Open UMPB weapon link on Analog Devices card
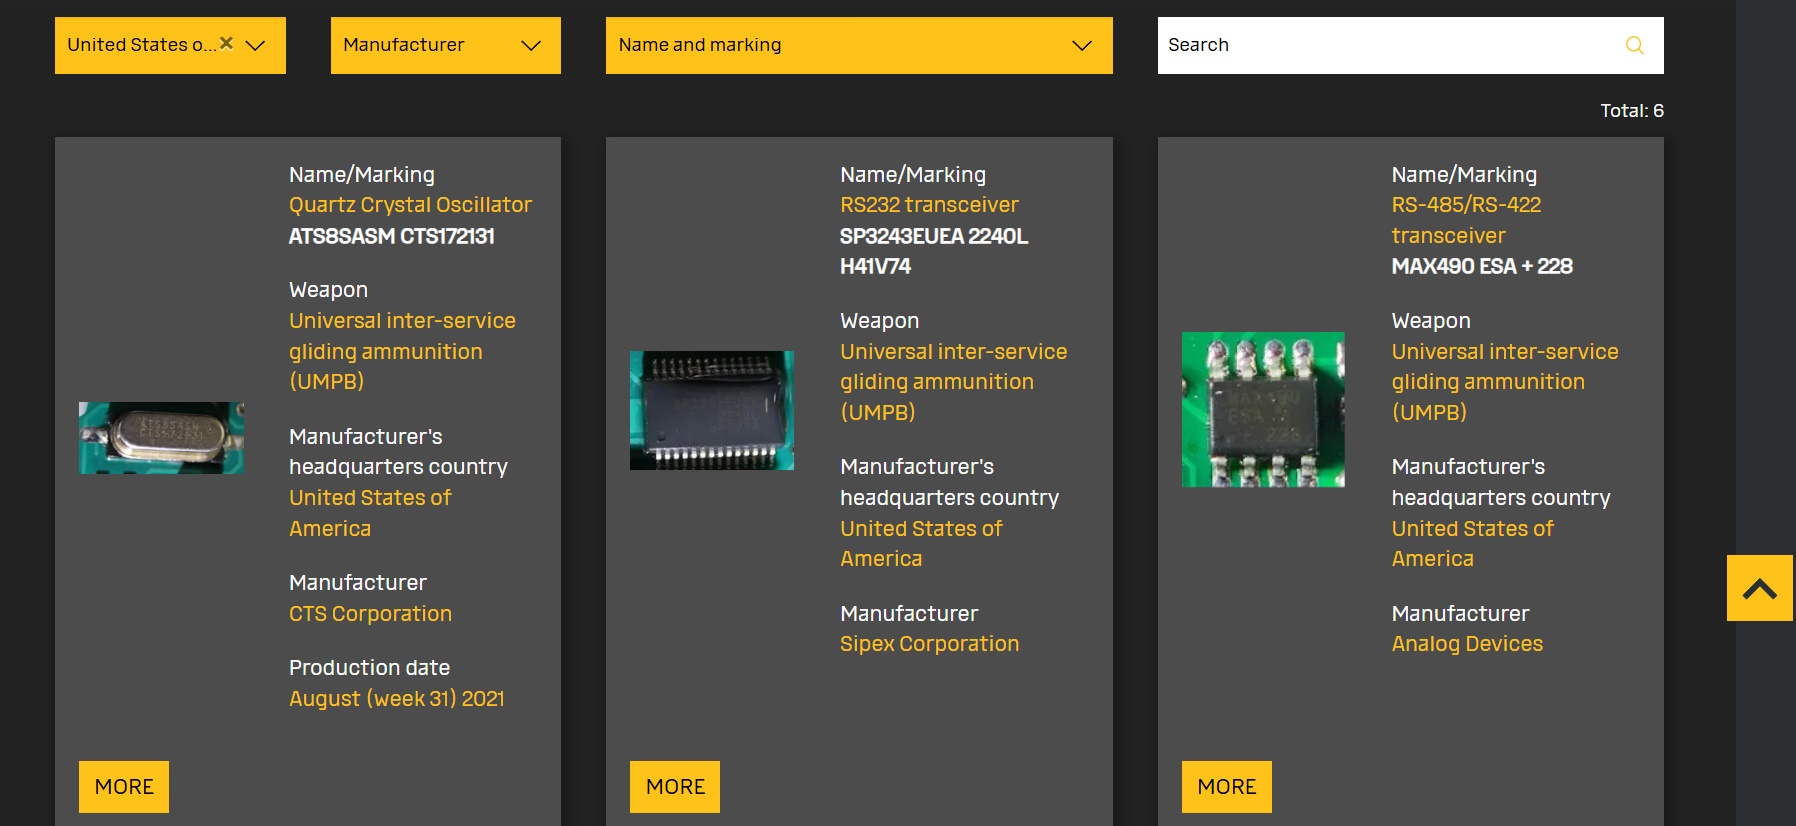 [1504, 382]
